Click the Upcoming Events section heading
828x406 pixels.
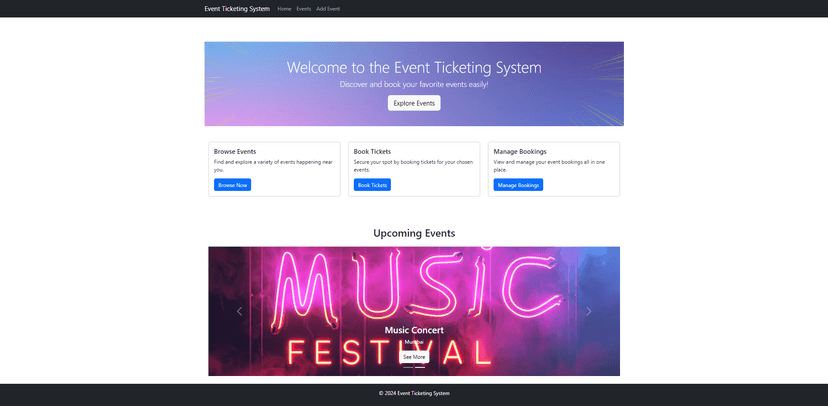click(414, 233)
